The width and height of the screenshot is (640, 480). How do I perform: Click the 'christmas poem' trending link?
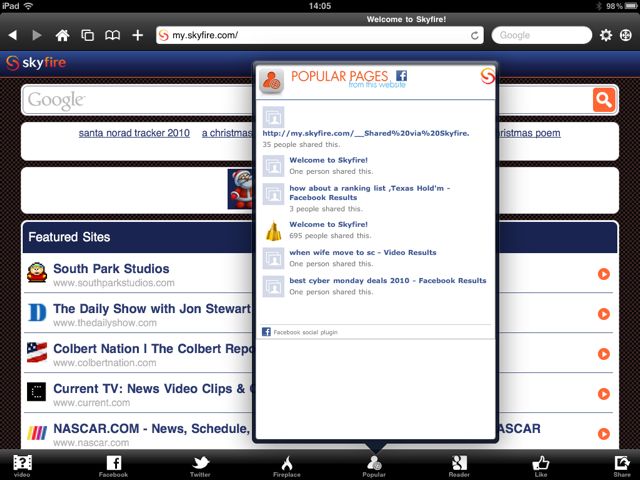click(528, 133)
